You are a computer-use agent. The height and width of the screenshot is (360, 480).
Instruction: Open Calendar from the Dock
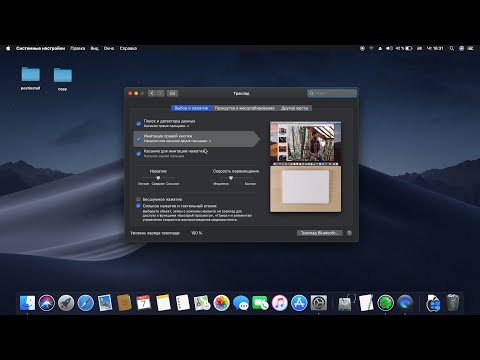pyautogui.click(x=144, y=303)
